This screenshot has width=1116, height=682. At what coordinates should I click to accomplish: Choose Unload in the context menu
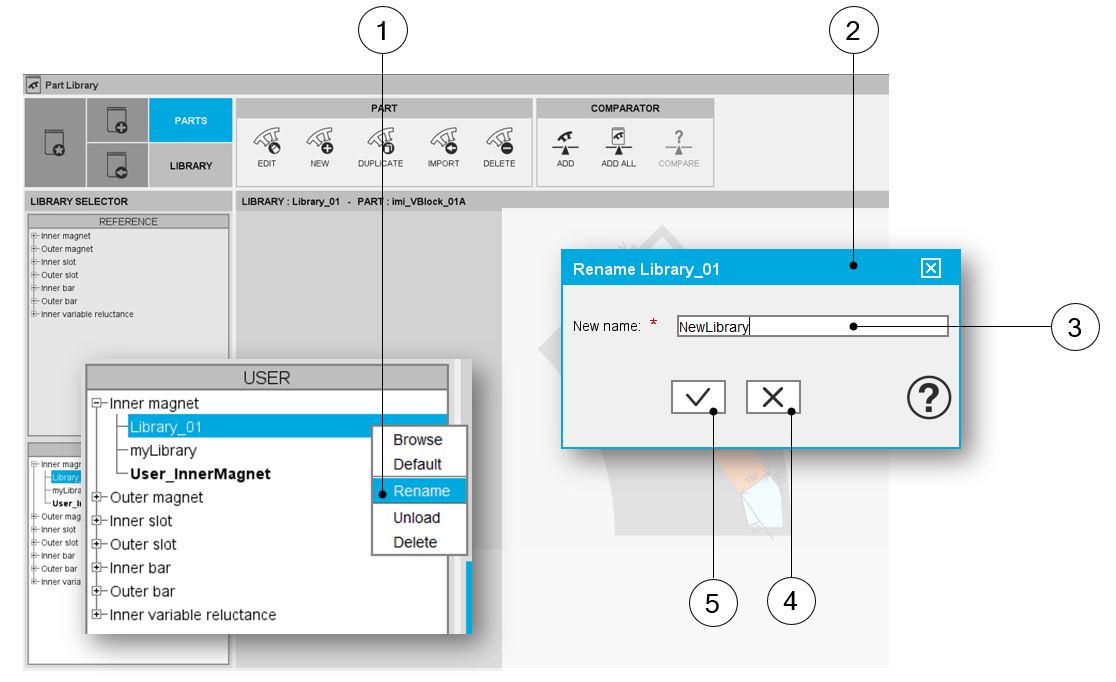tap(416, 518)
